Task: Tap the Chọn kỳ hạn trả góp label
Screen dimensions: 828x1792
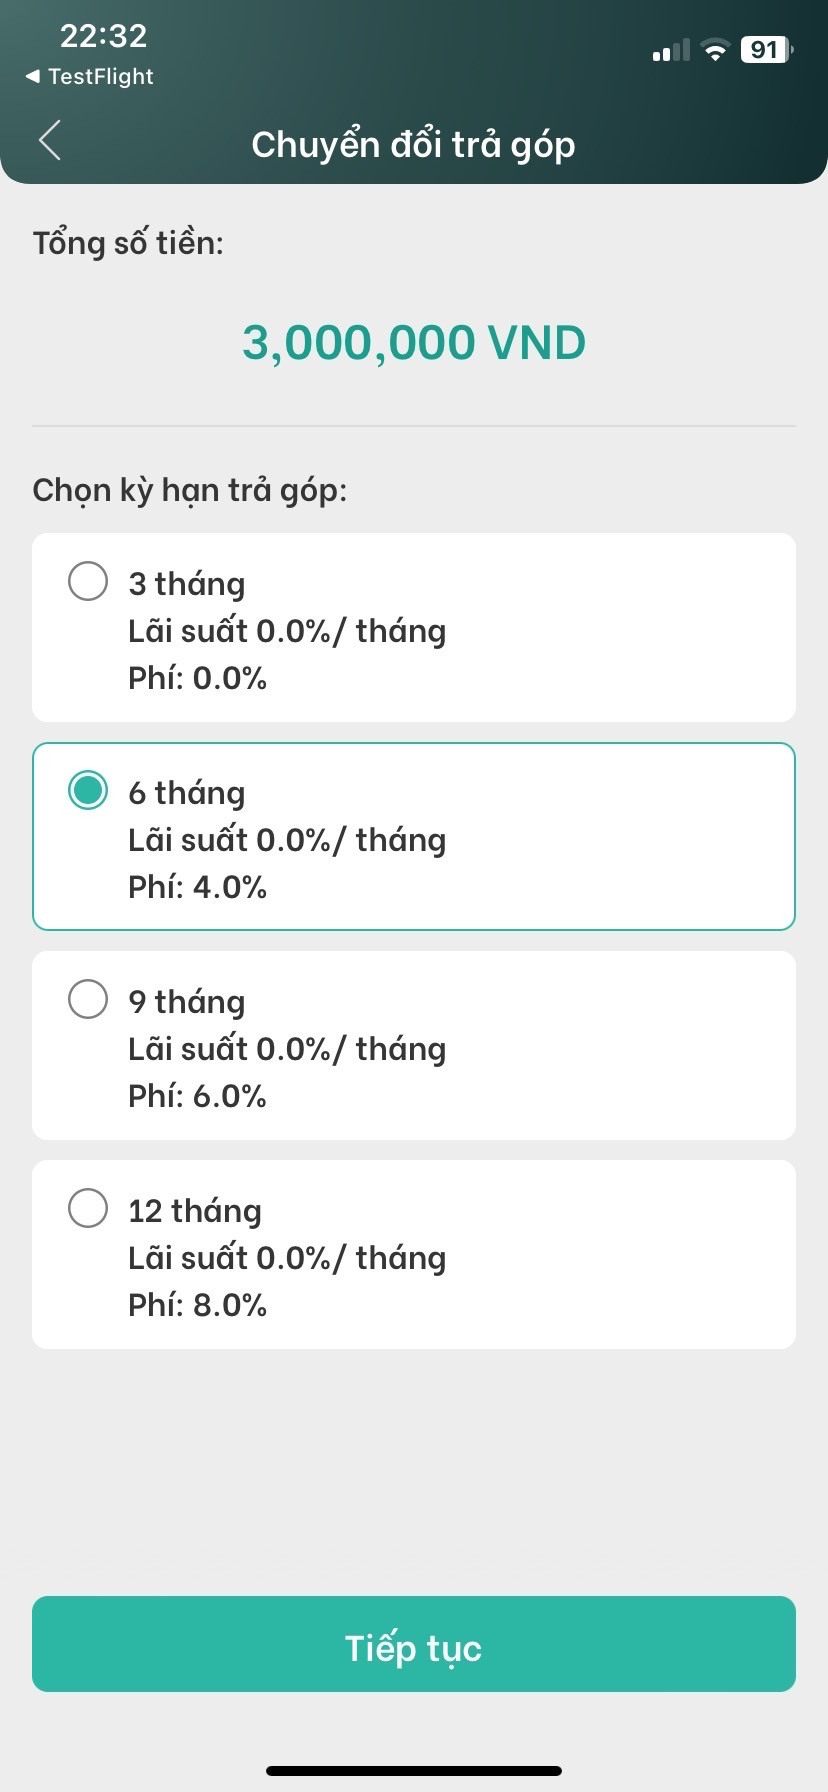Action: (190, 491)
